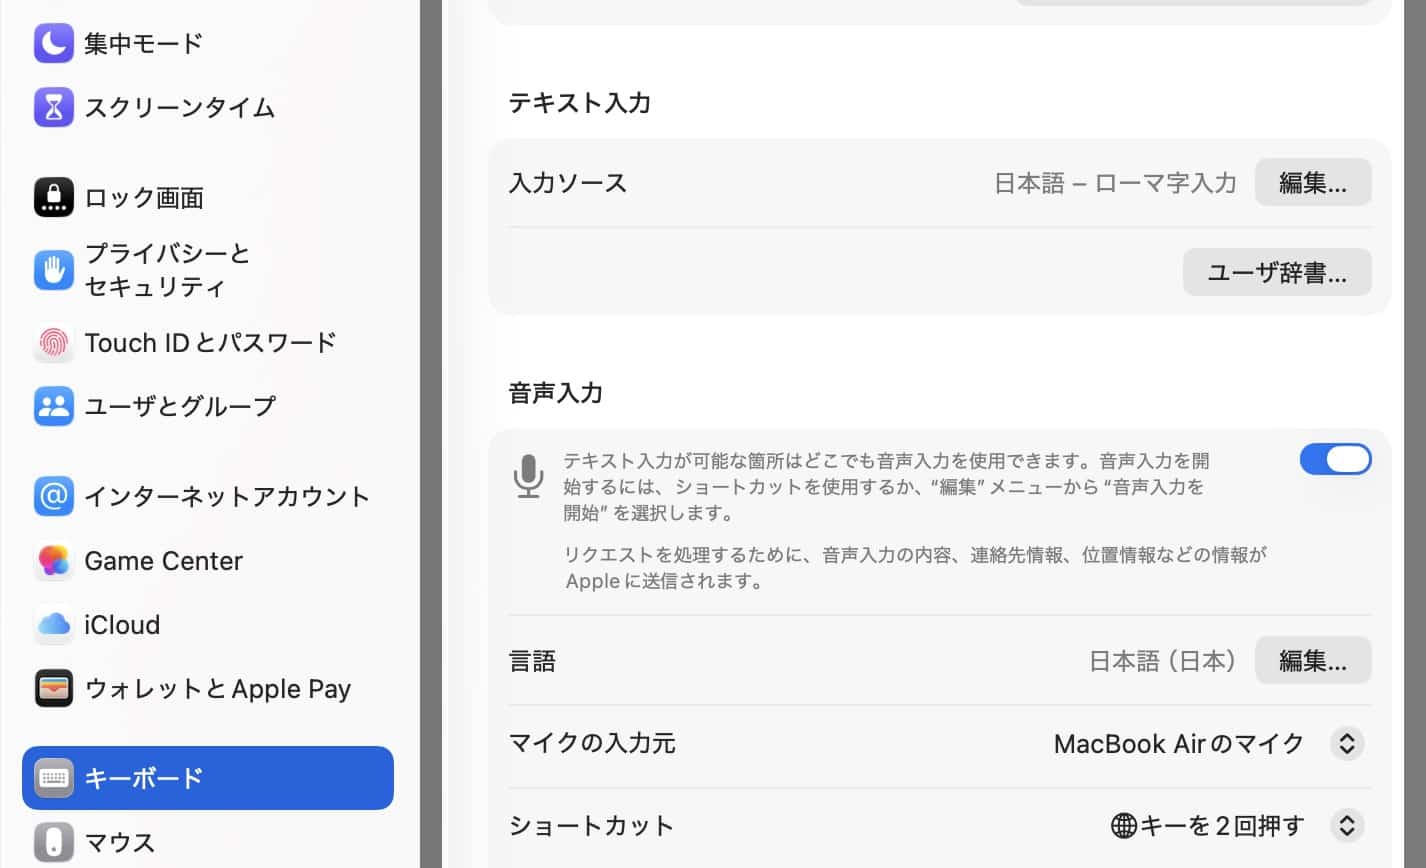Click the スクリーンタイム hourglass icon
This screenshot has height=868, width=1426.
pos(54,107)
